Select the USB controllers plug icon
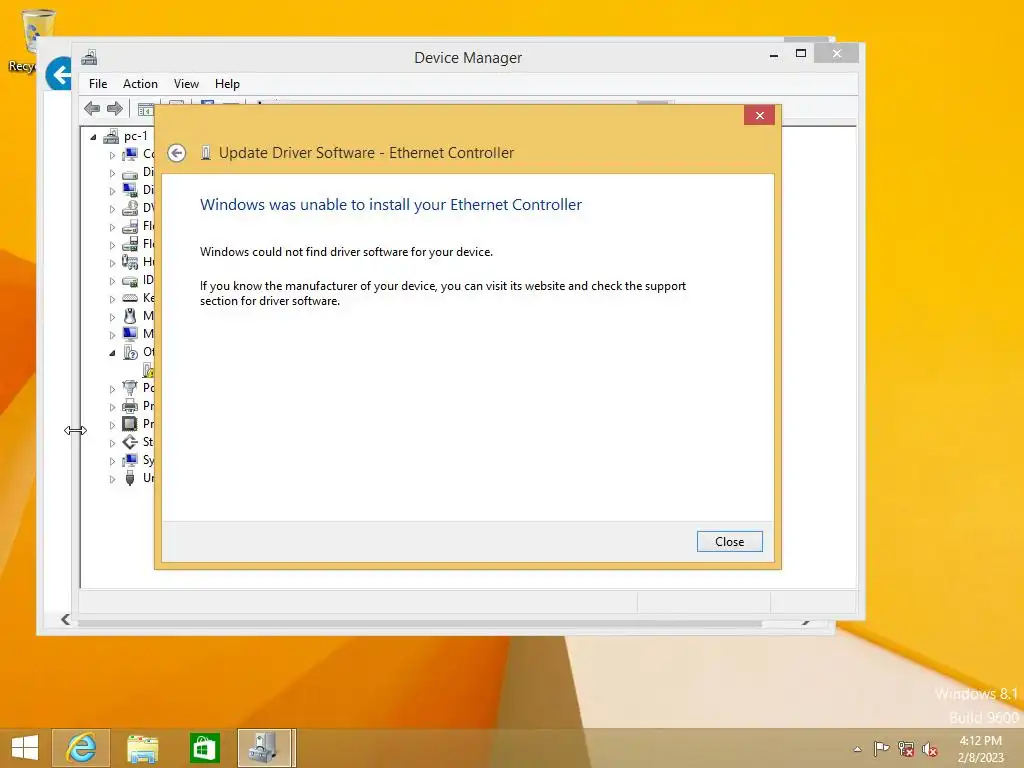This screenshot has height=768, width=1024. pos(130,478)
